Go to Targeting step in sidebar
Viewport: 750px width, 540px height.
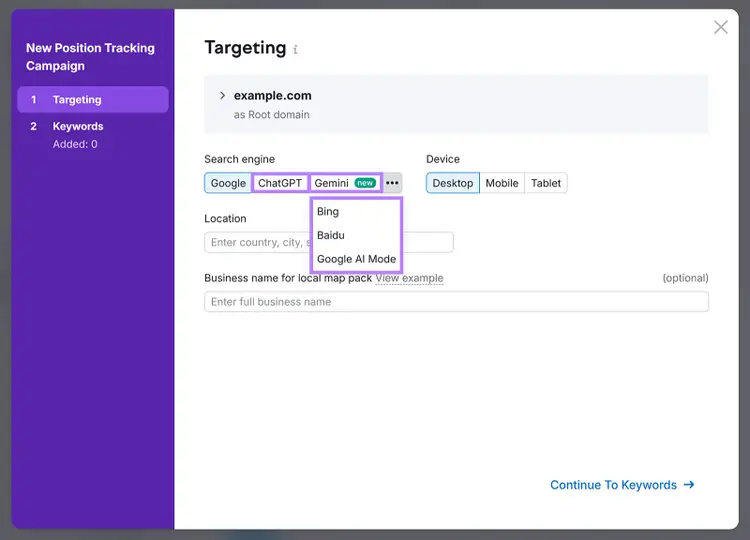(93, 99)
